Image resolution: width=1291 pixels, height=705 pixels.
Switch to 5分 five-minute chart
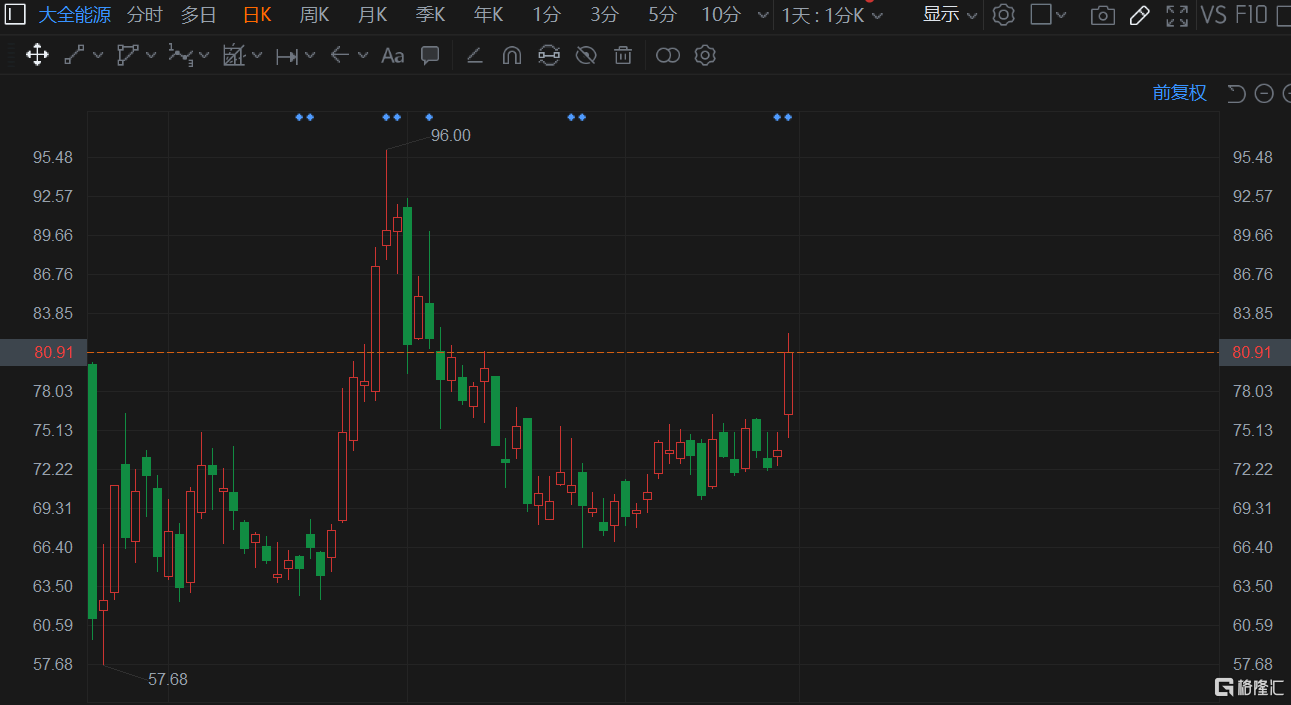tap(662, 15)
